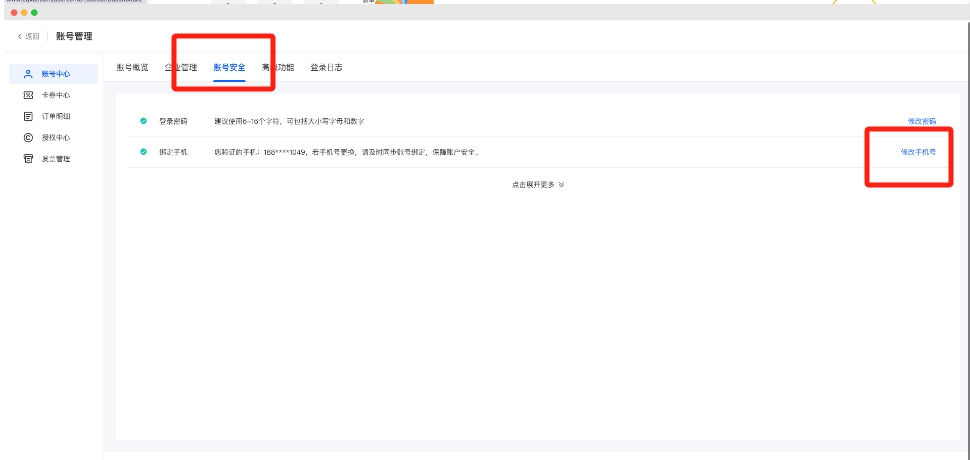Switch to the 登录日志 tab

tap(327, 67)
